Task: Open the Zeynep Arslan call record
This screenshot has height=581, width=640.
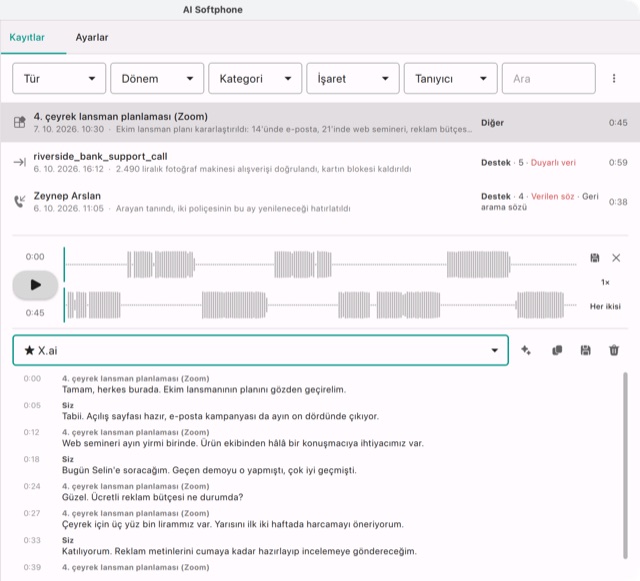Action: coord(320,202)
